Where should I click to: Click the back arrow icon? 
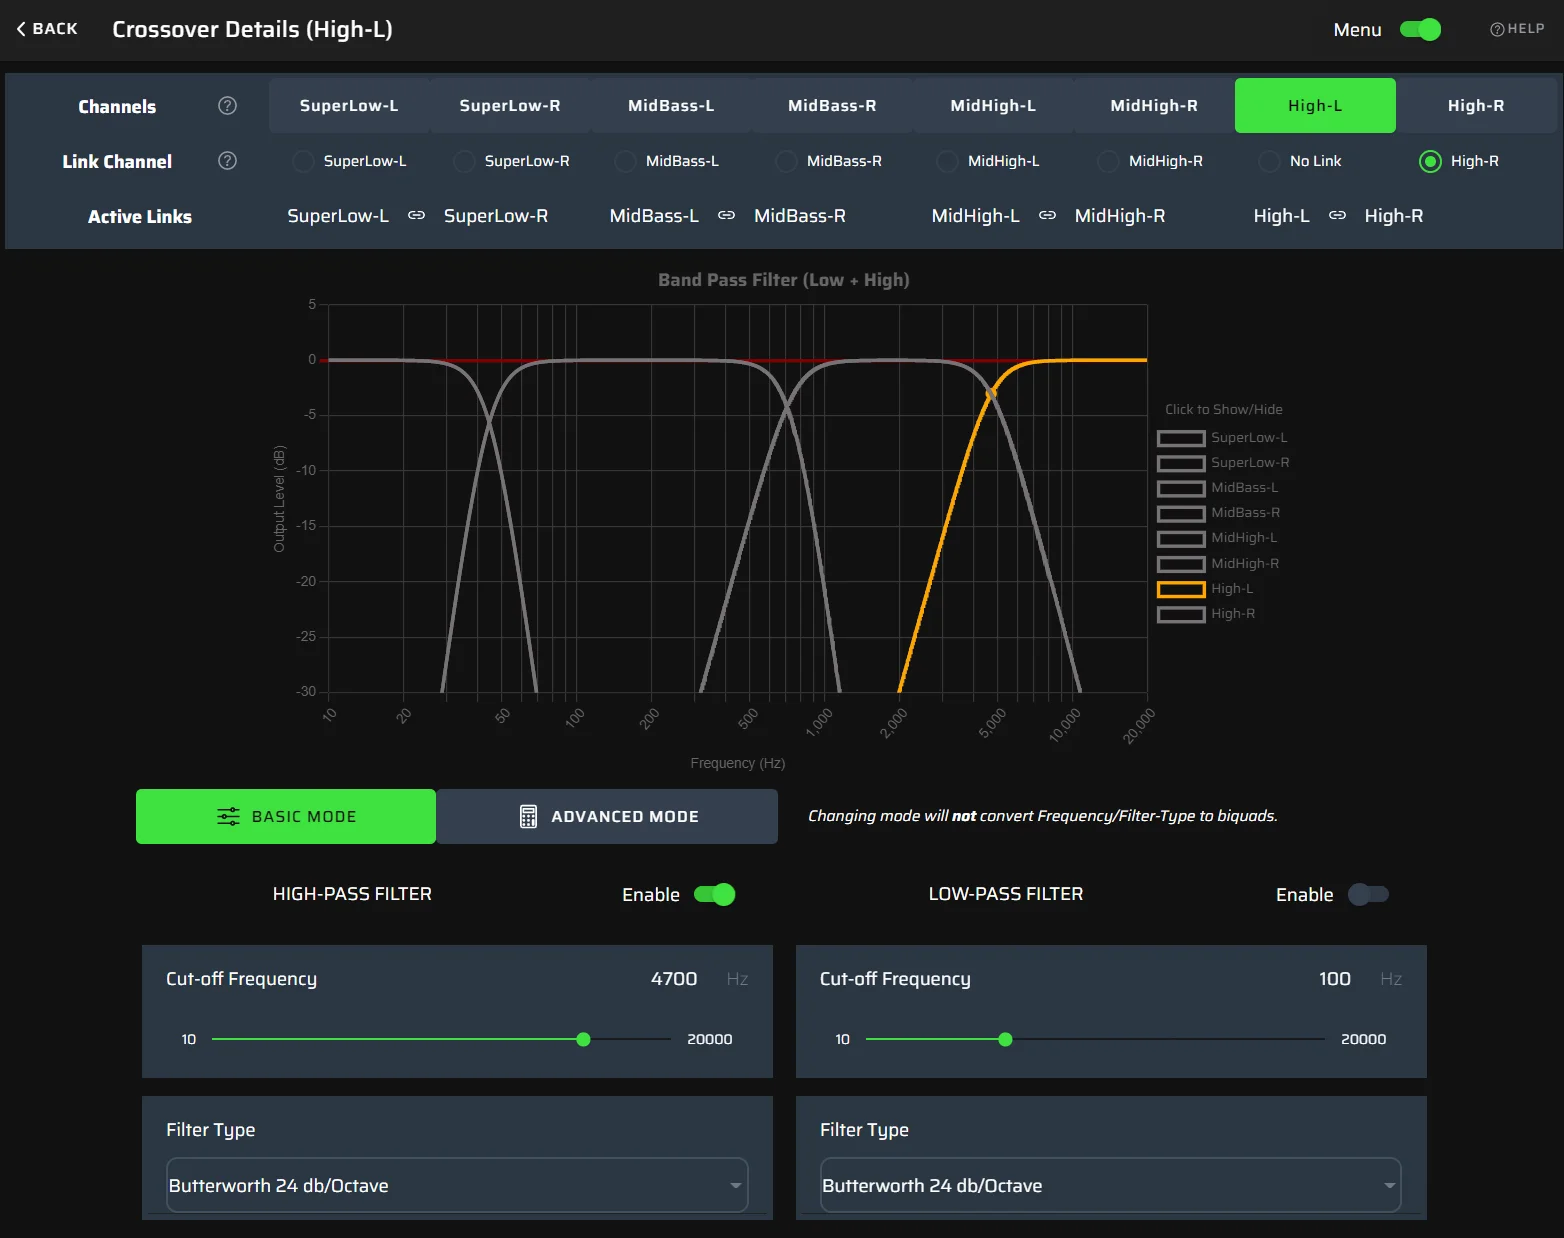21,29
